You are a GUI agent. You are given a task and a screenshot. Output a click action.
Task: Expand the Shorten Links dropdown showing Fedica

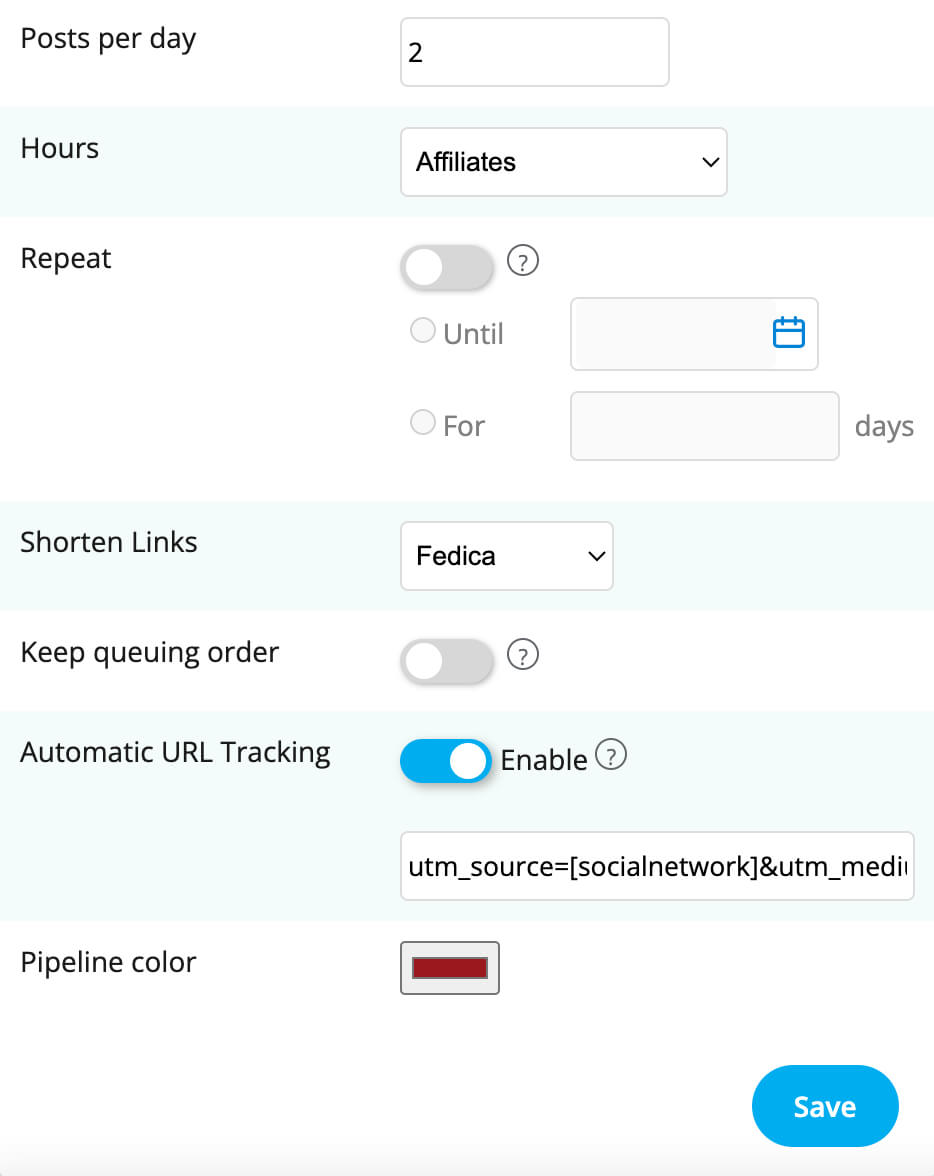pos(506,556)
